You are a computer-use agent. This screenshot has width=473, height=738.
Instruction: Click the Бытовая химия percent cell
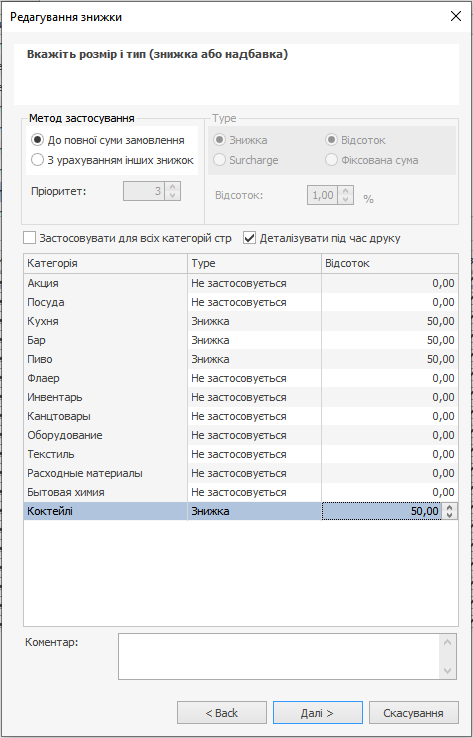390,492
